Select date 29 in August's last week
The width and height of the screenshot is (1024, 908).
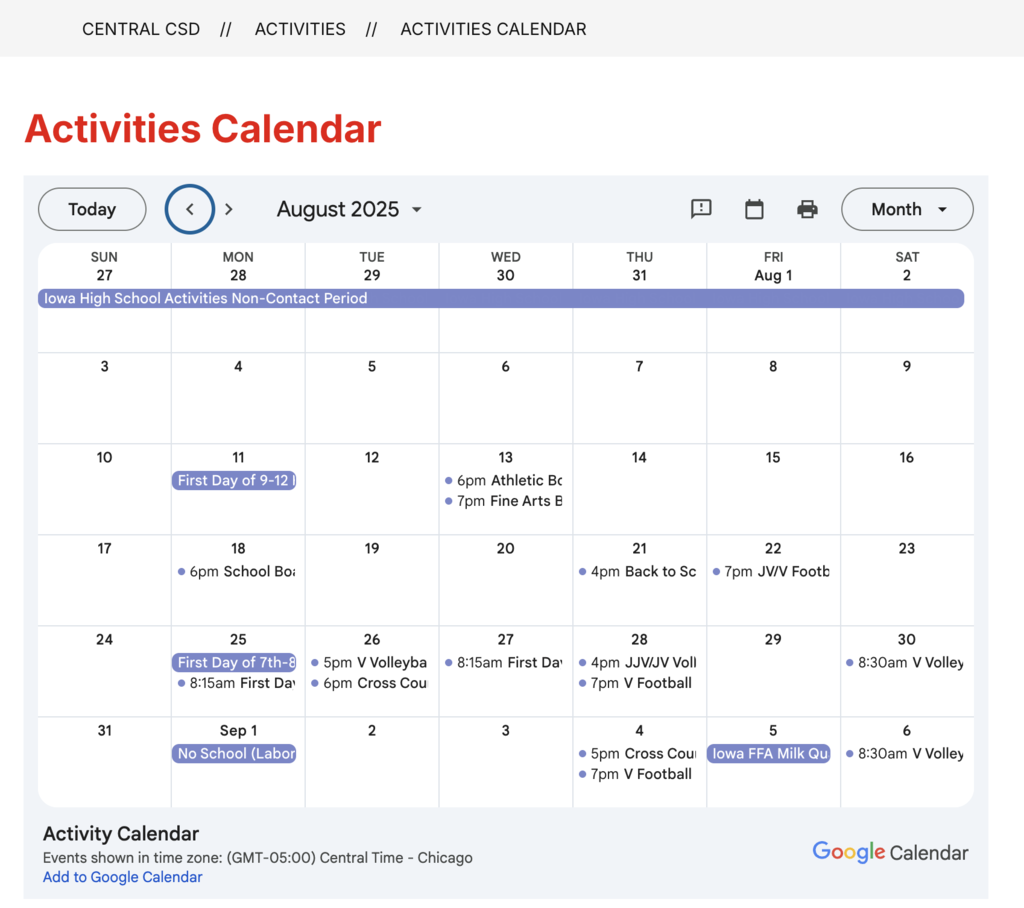773,640
